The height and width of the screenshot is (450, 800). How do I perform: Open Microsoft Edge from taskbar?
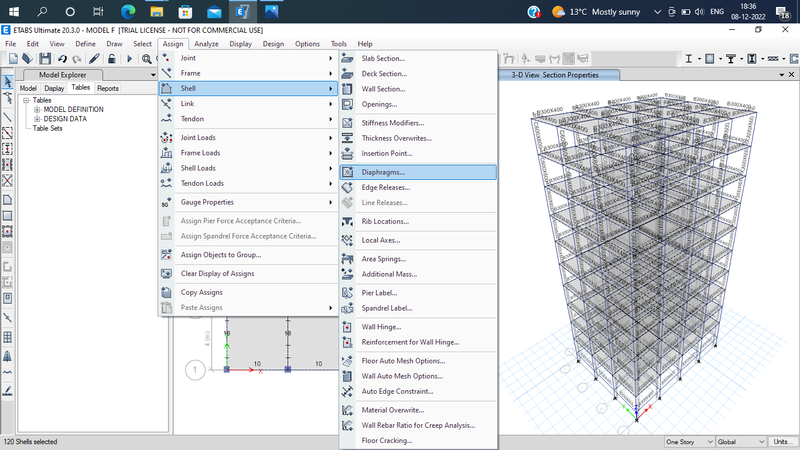point(128,11)
